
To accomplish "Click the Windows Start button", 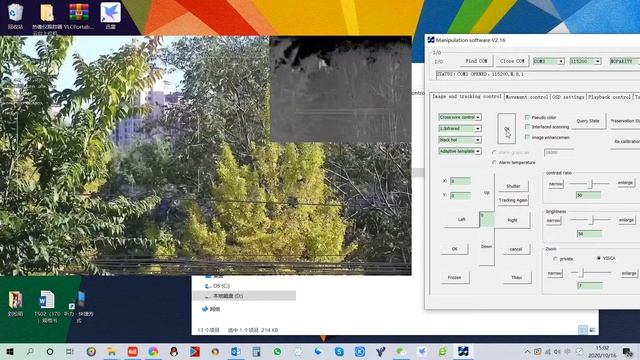I will (10, 351).
